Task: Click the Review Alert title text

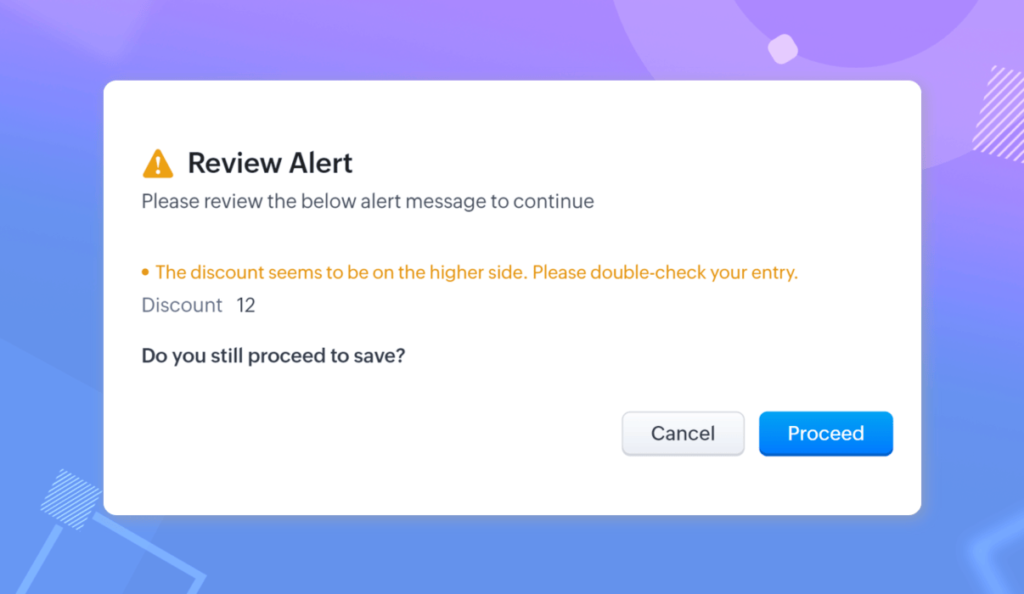Action: tap(269, 163)
